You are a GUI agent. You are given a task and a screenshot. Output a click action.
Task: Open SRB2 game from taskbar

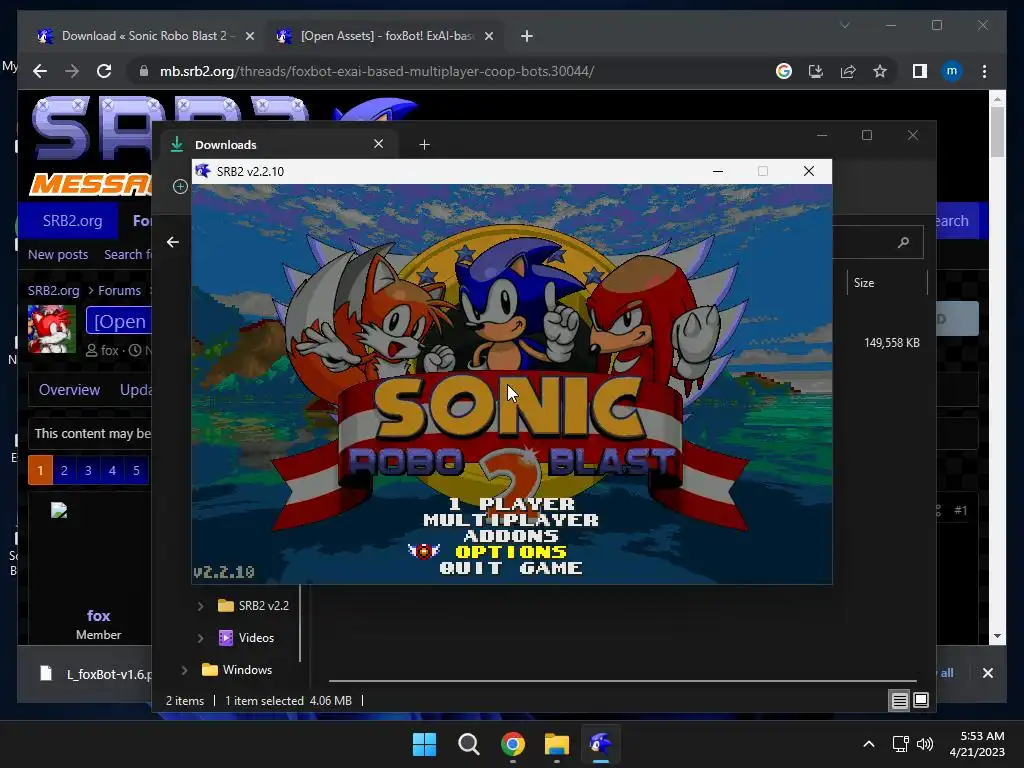(x=600, y=744)
